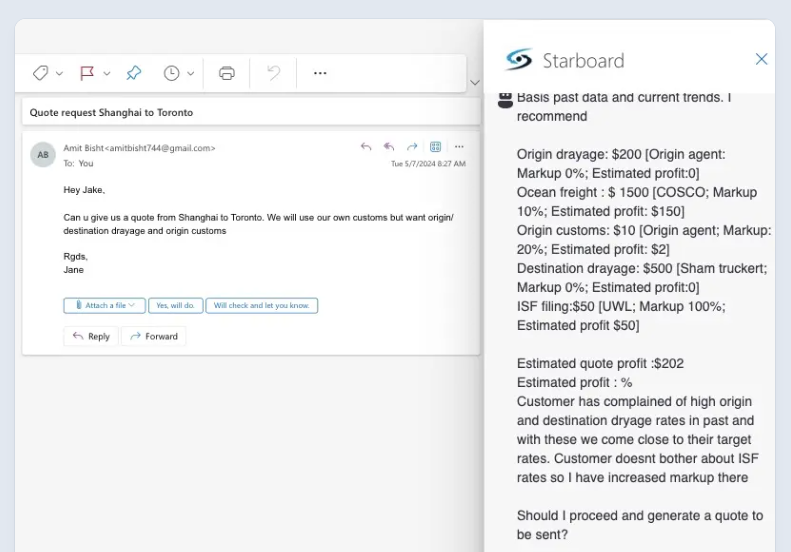Click sender name Amit Bisht
The height and width of the screenshot is (552, 791).
pyautogui.click(x=83, y=148)
